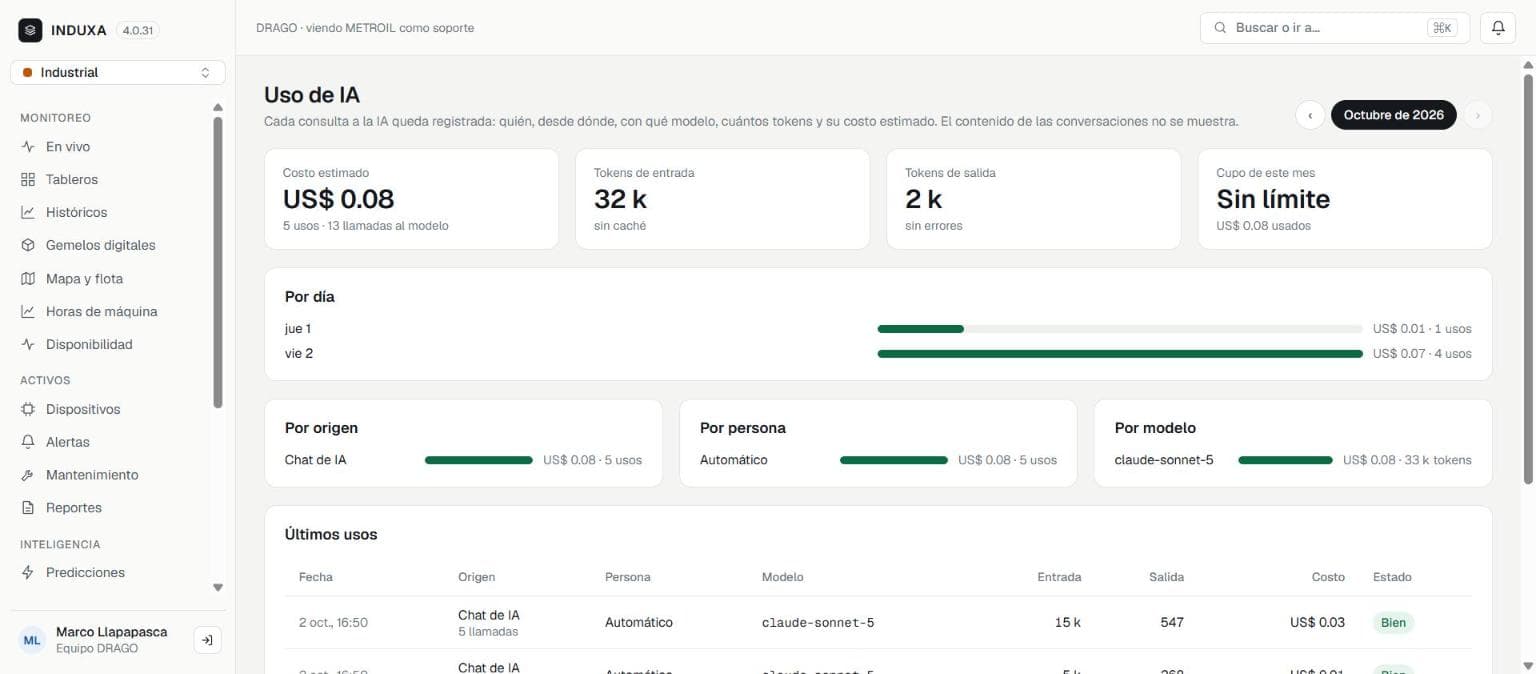Go to Mapa y flota
Screen dimensions: 1536x674
[x=110, y=279]
